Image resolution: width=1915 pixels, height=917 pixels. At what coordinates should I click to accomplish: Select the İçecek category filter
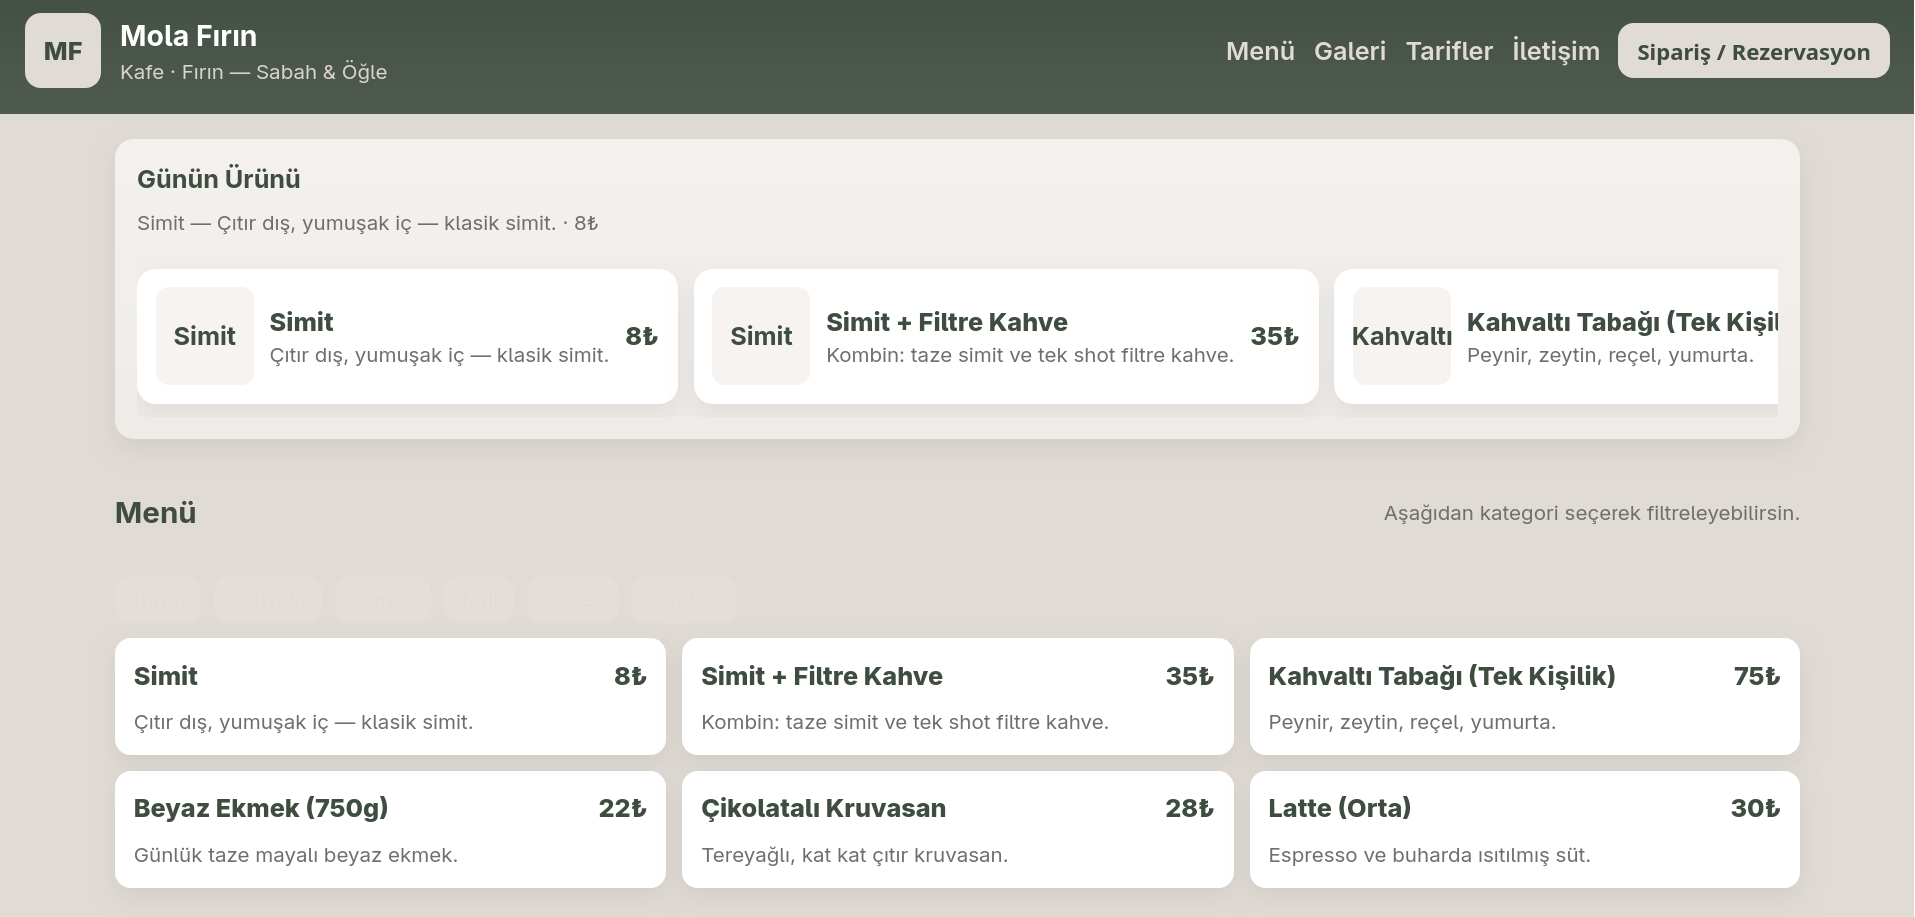point(572,600)
